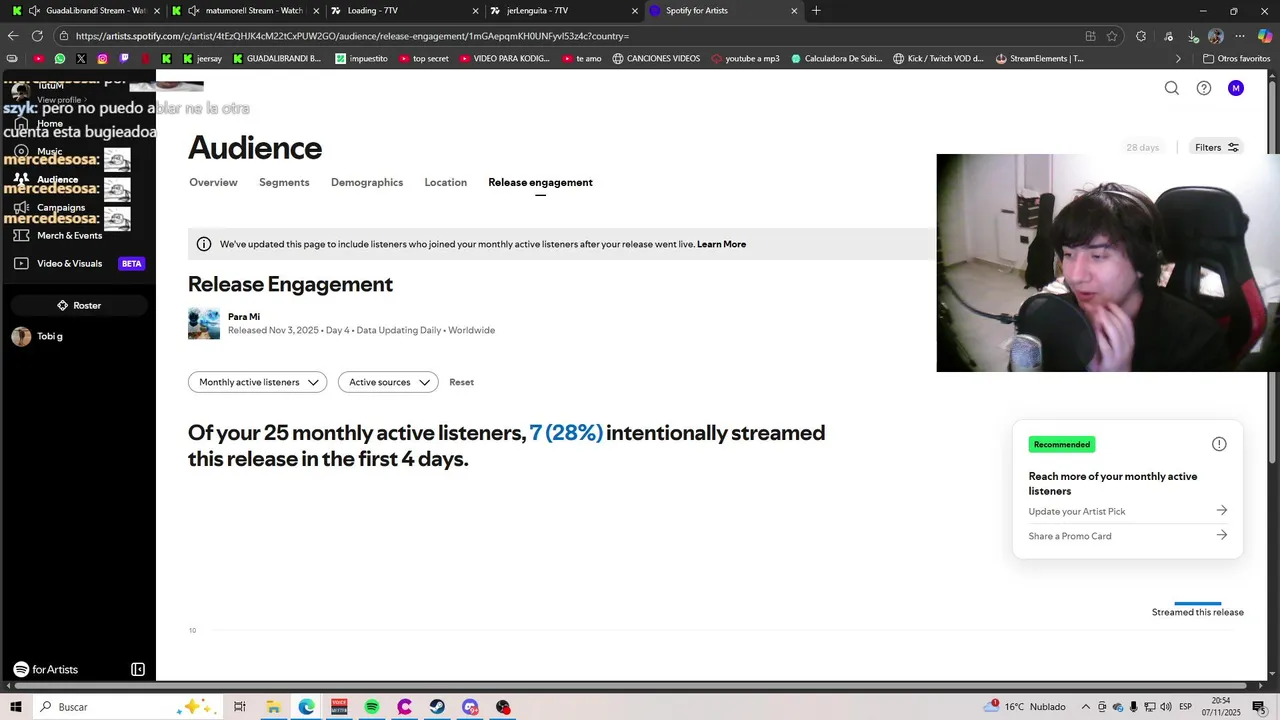Click arrow beside Update your Artist Pick
The width and height of the screenshot is (1280, 720).
pos(1221,510)
